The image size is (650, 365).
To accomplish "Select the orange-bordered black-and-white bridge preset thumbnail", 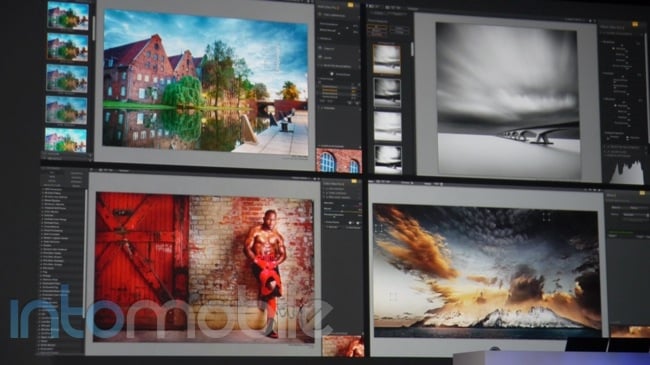I will [387, 59].
